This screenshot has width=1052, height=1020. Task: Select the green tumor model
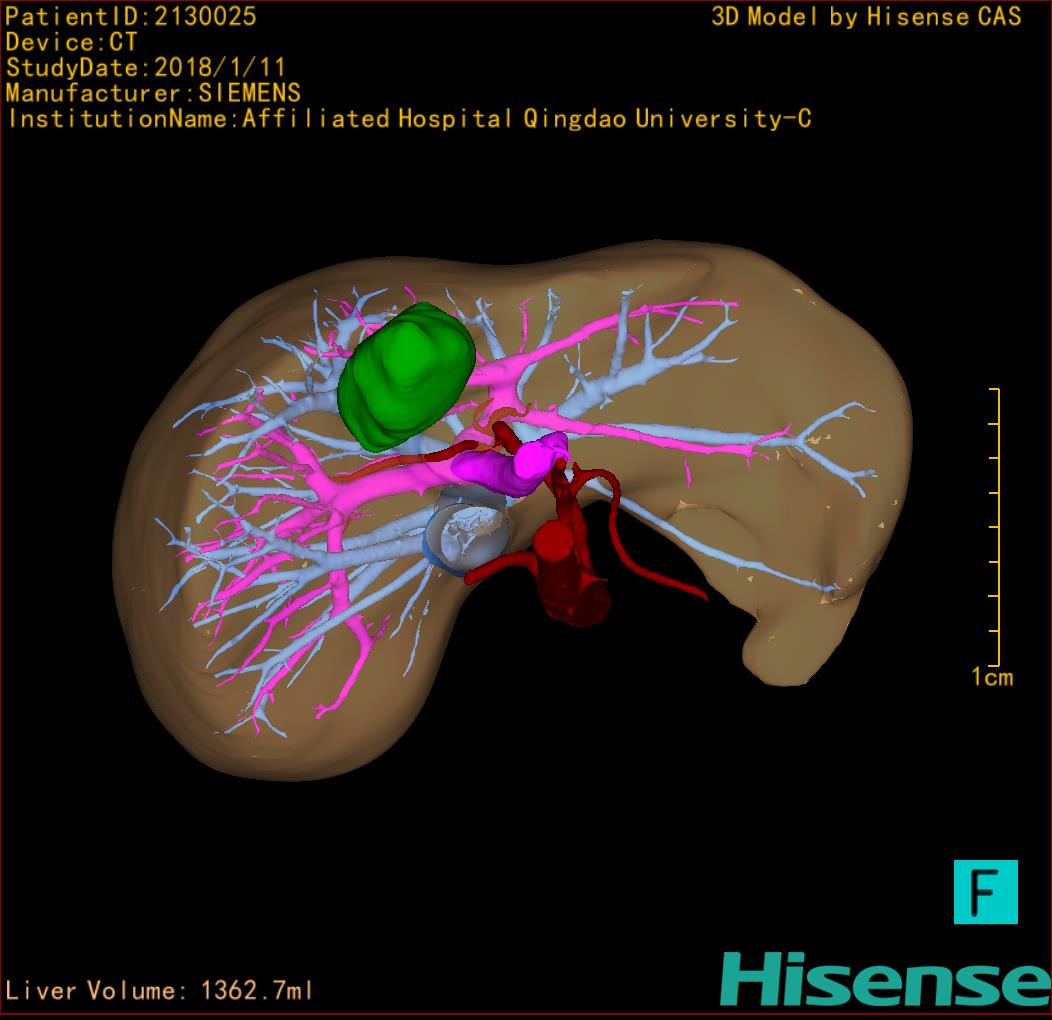(x=407, y=376)
